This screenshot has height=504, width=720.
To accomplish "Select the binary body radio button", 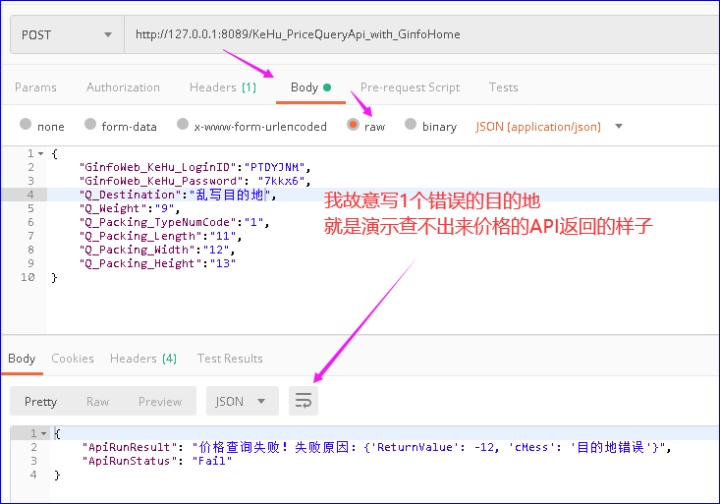I will click(x=411, y=124).
